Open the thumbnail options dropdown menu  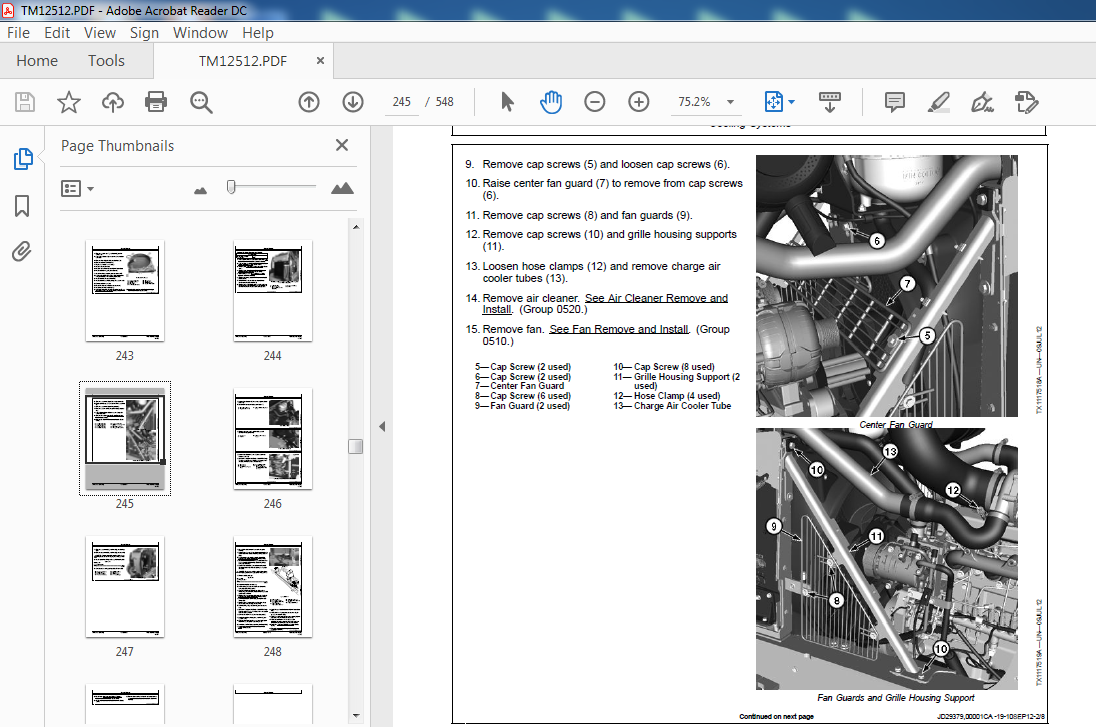pos(78,189)
